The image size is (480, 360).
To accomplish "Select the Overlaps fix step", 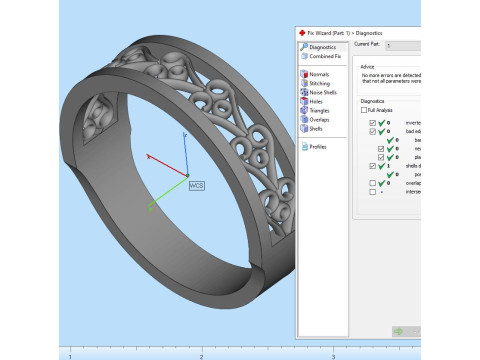I will point(315,119).
